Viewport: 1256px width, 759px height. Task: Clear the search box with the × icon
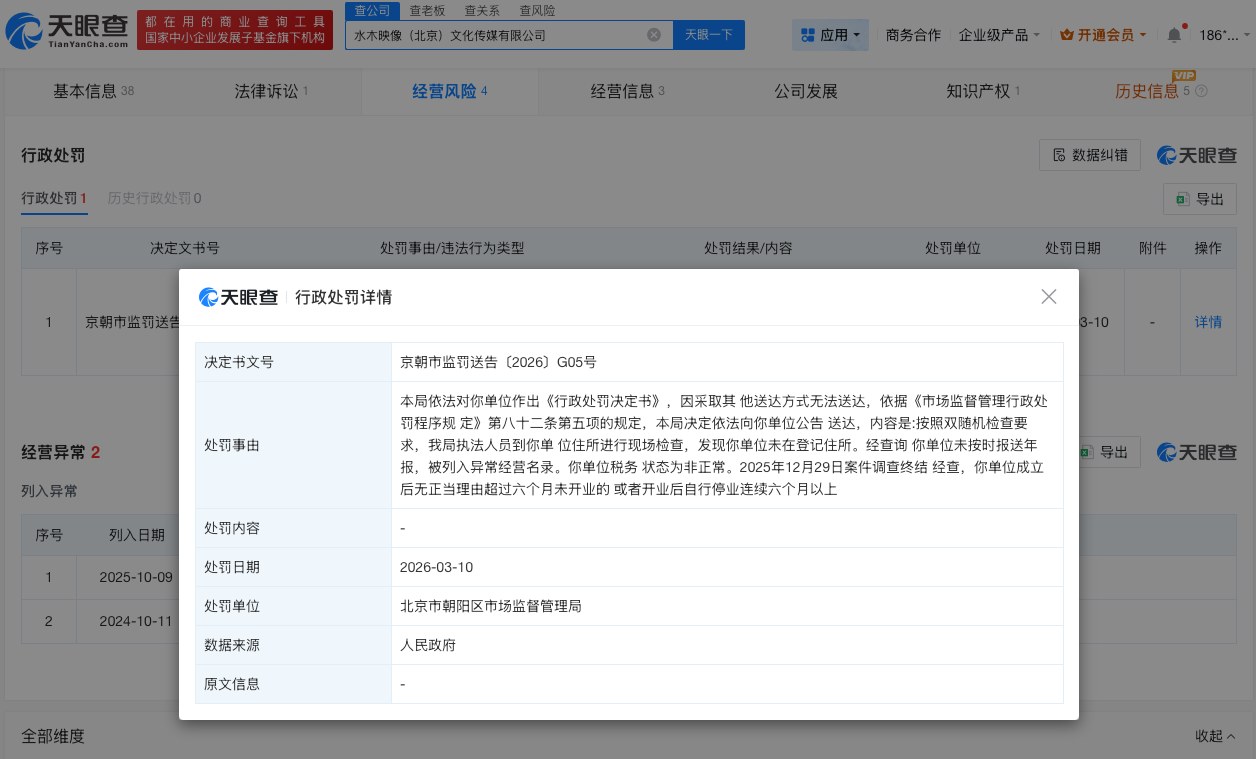pyautogui.click(x=655, y=34)
